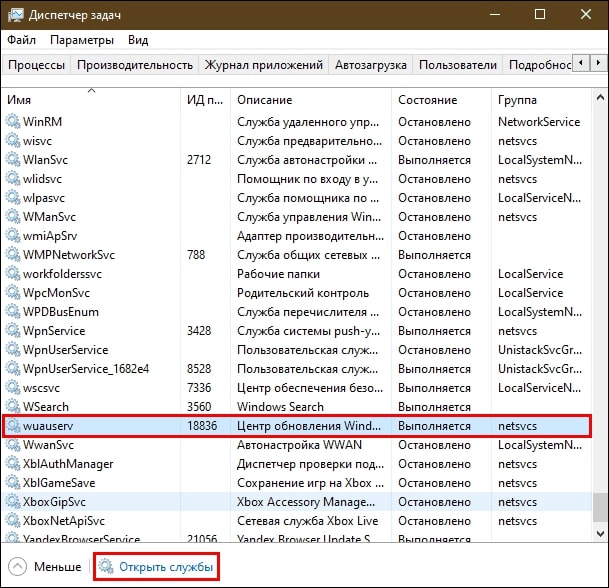Click PID 2712 of WlanSvc
This screenshot has width=609, height=588.
click(199, 160)
